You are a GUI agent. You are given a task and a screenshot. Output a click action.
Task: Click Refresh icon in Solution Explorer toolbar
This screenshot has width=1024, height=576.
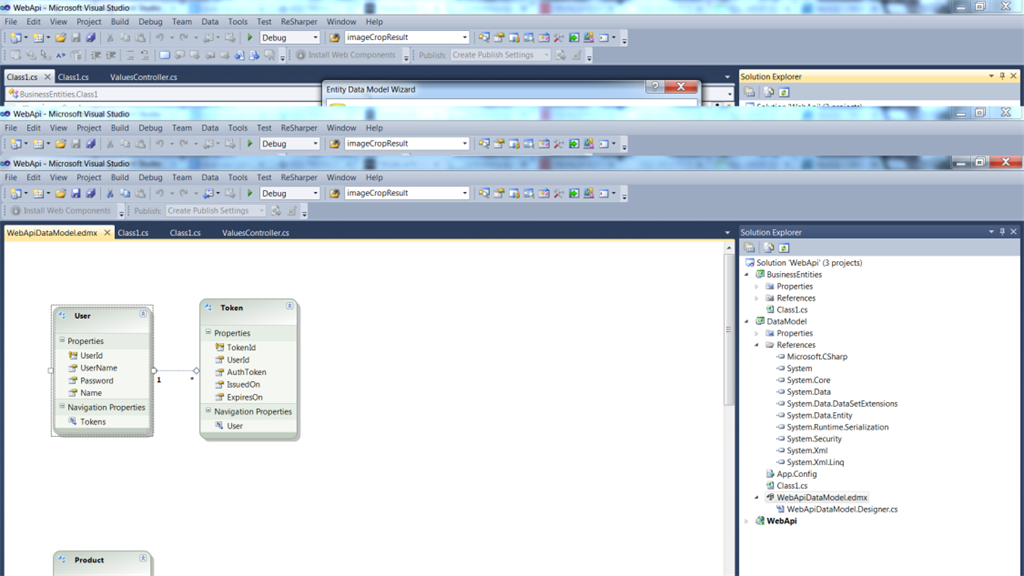[784, 248]
